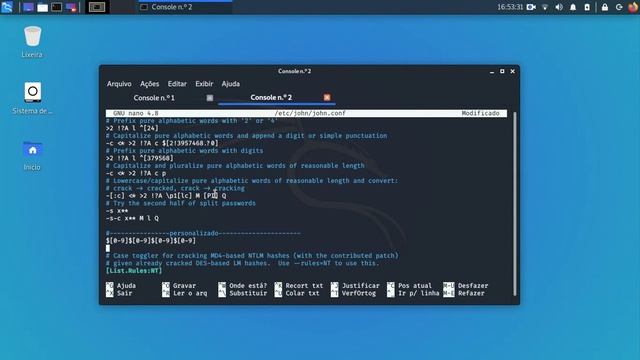Select the workspace switcher thumbnail
The image size is (640, 360).
click(97, 7)
